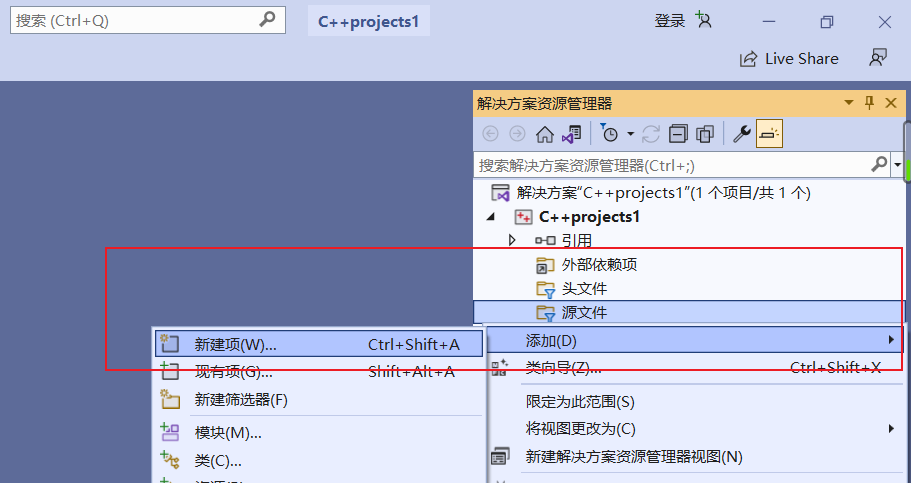The image size is (911, 483).
Task: Click the C++projects1 title label
Action: [x=368, y=22]
